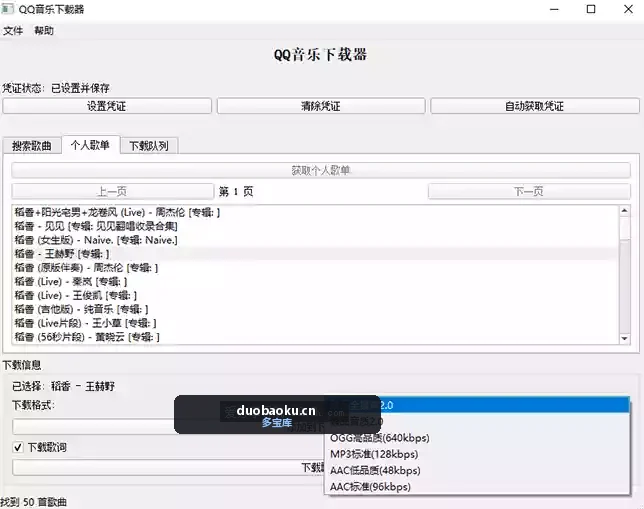Screen dimensions: 644x509
Task: Select 稻香 (原版伴奏) - 周杰伦 entry
Action: tap(315, 268)
